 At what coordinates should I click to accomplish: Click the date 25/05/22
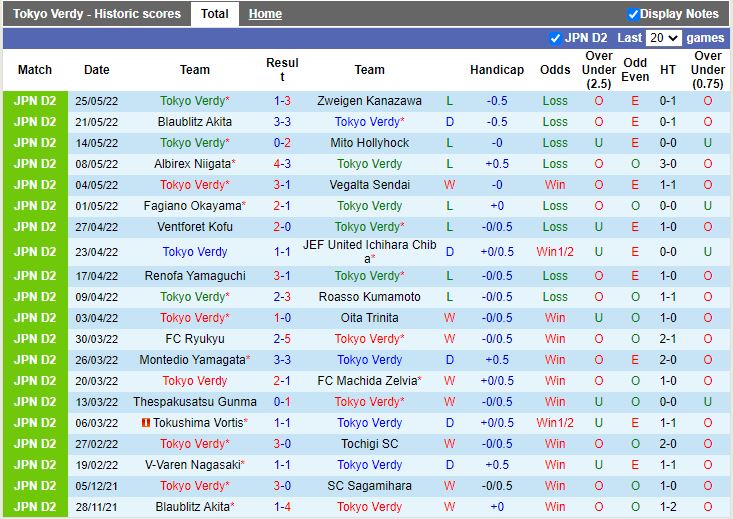pos(97,101)
